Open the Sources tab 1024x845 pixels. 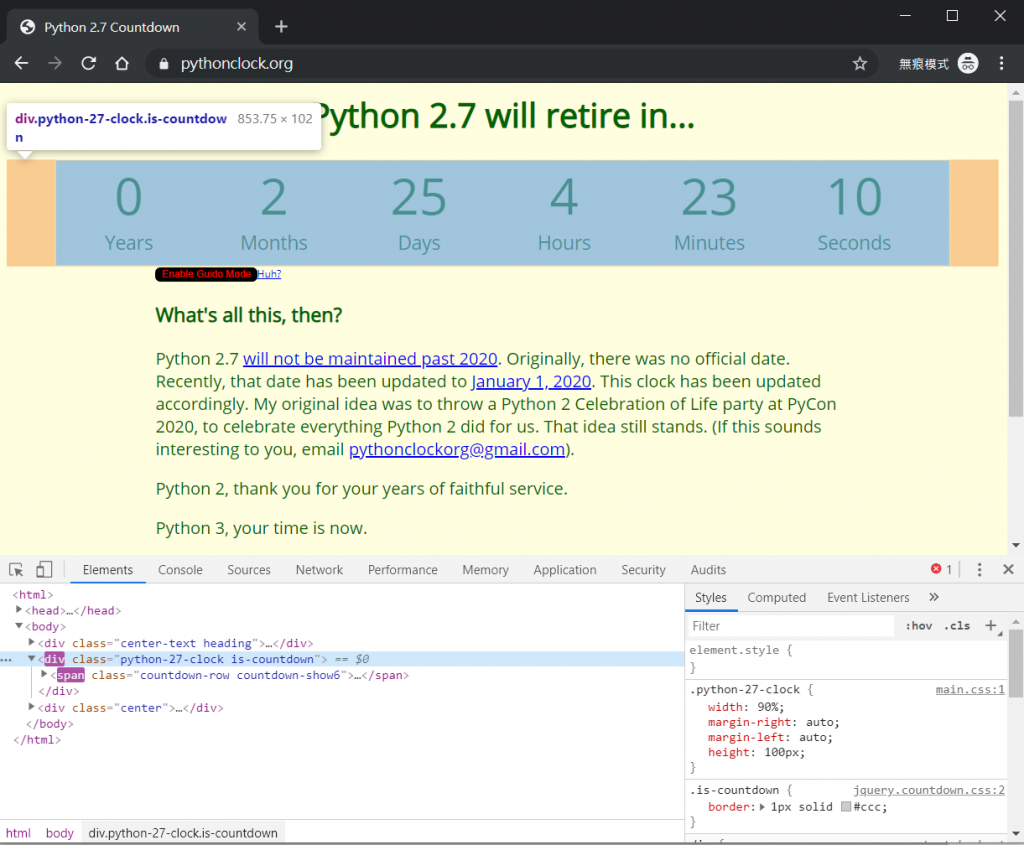[x=249, y=569]
